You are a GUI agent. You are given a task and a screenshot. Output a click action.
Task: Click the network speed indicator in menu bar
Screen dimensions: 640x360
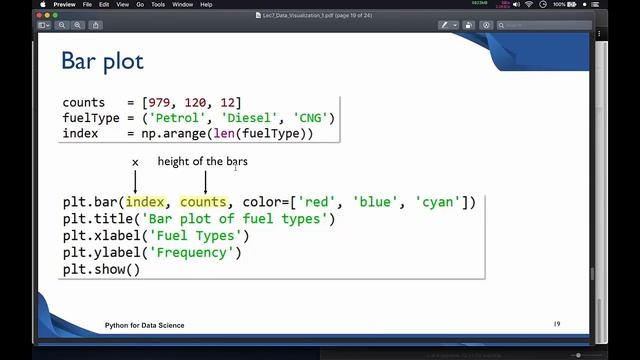tap(503, 4)
